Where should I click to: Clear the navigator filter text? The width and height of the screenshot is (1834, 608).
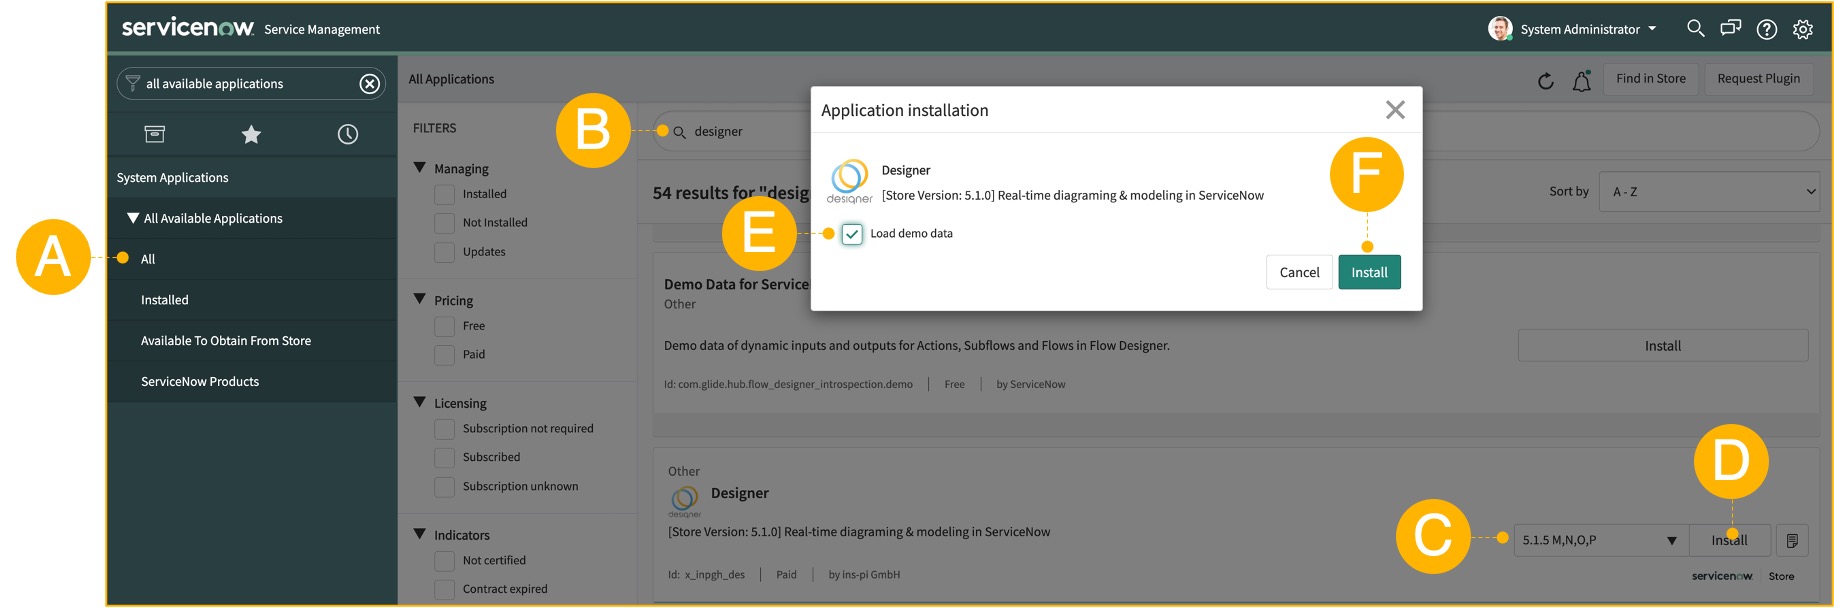pyautogui.click(x=370, y=84)
